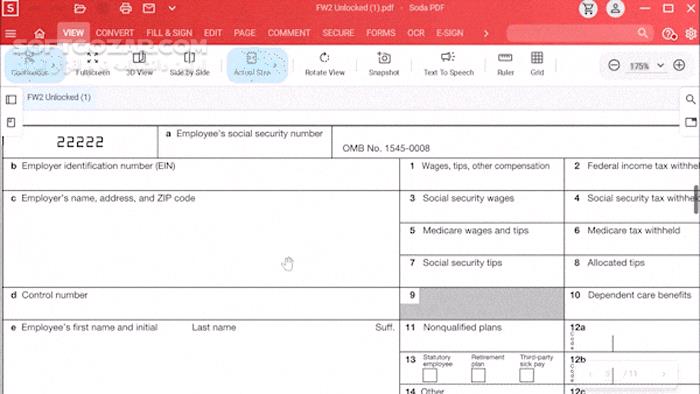The image size is (700, 394).
Task: Open the help icon
Action: [669, 34]
